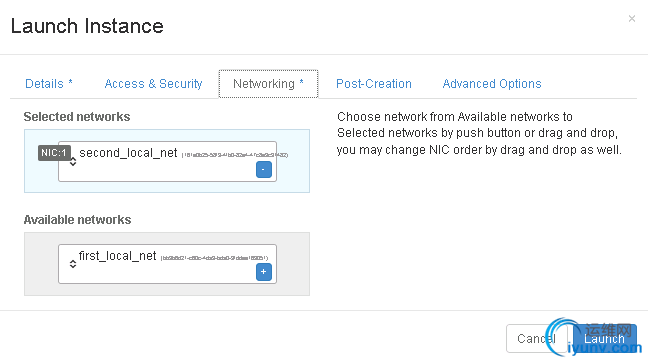Grab the reorder handle of second_local_net

[73, 162]
